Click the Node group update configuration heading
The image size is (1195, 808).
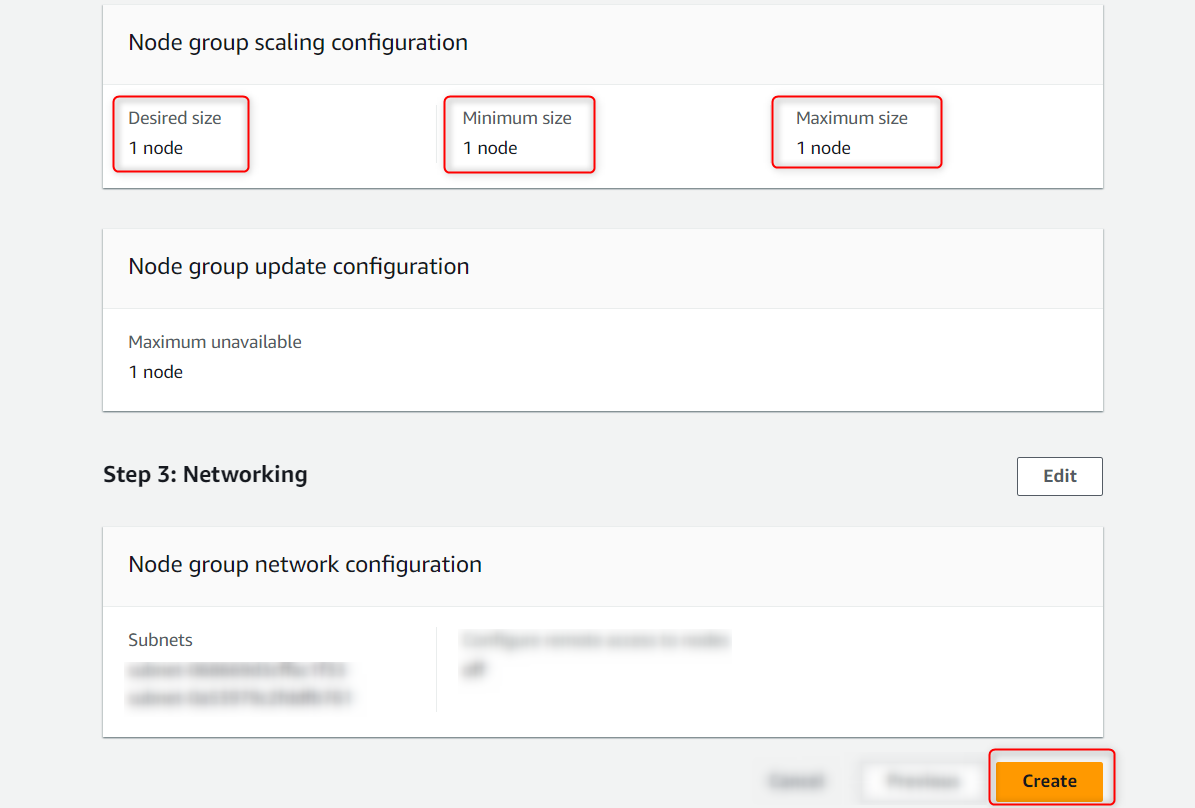click(299, 267)
